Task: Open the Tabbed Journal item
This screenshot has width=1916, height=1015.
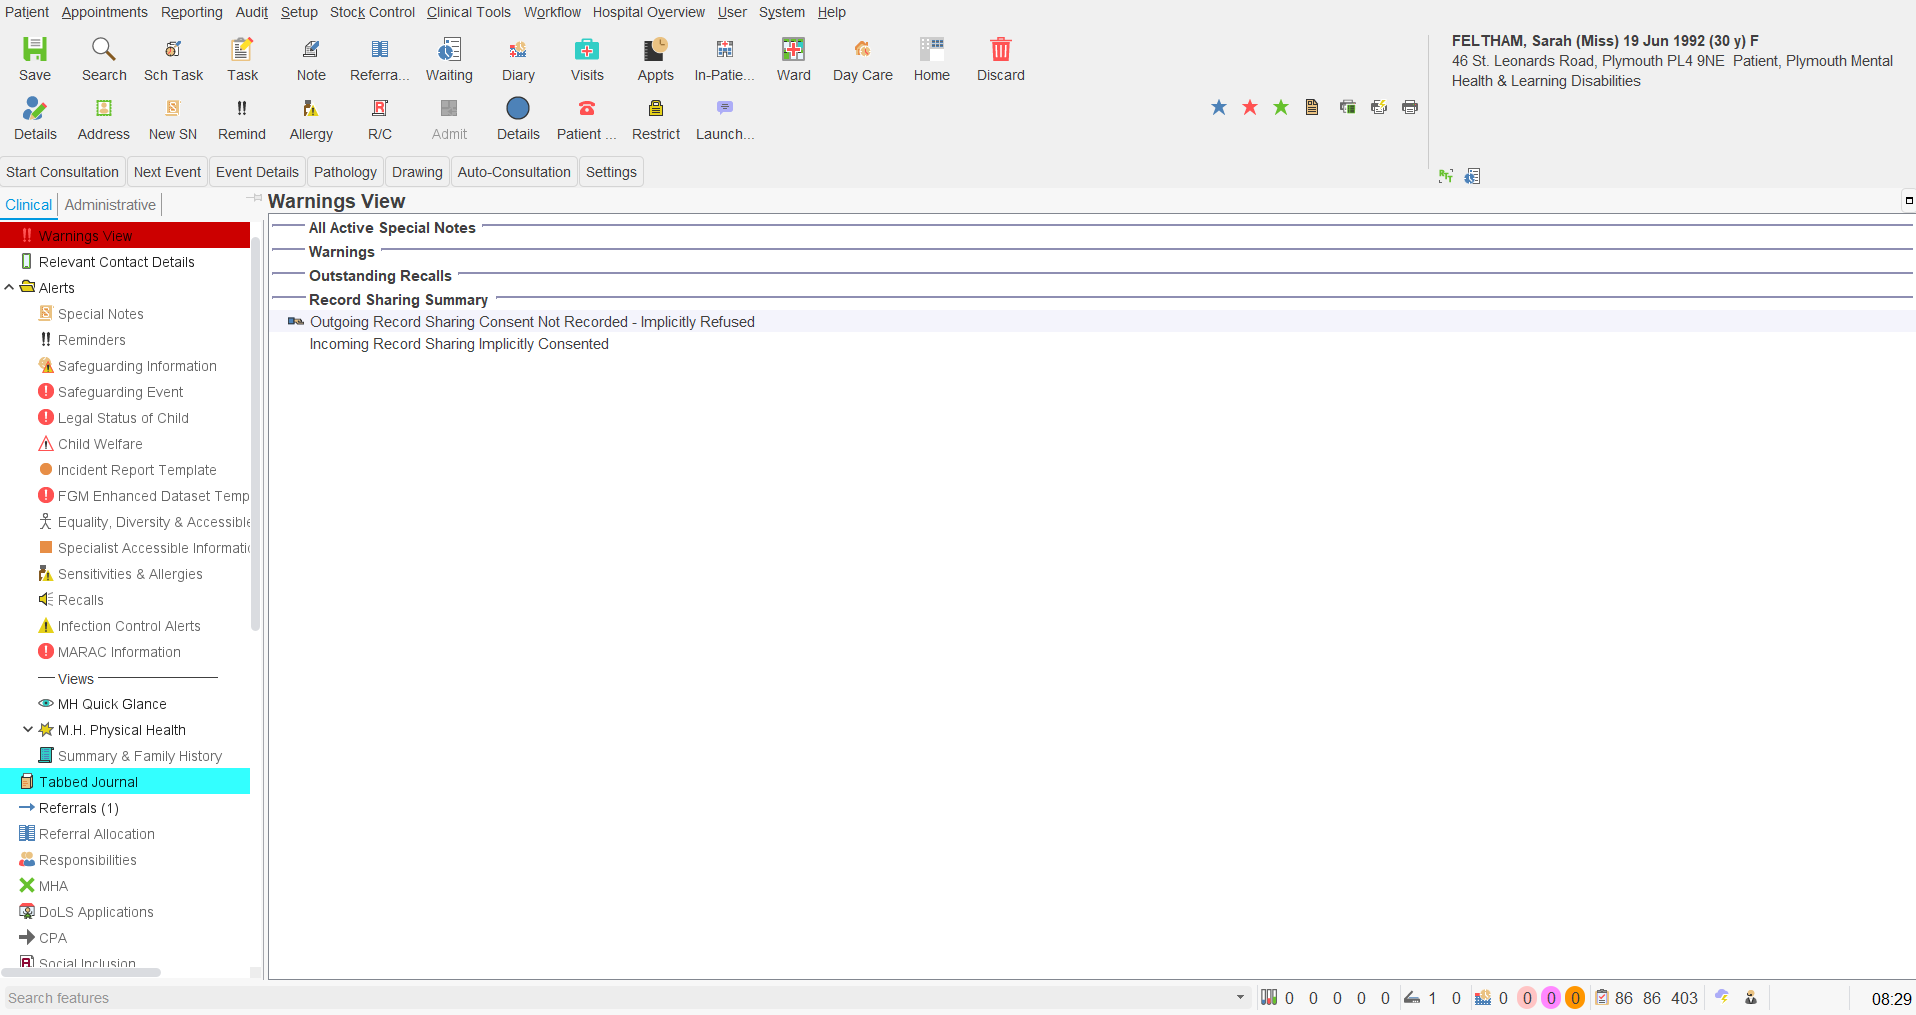Action: point(125,781)
